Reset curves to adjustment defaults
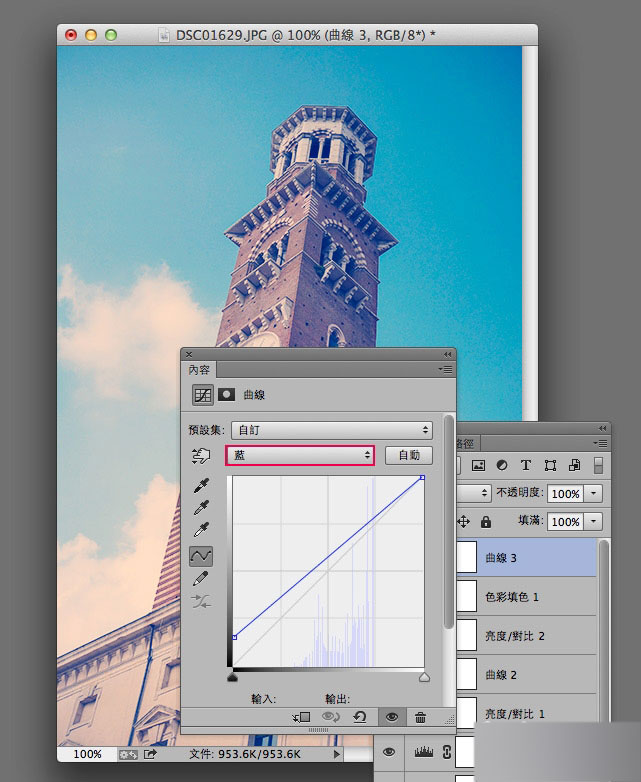The height and width of the screenshot is (782, 641). pyautogui.click(x=359, y=717)
